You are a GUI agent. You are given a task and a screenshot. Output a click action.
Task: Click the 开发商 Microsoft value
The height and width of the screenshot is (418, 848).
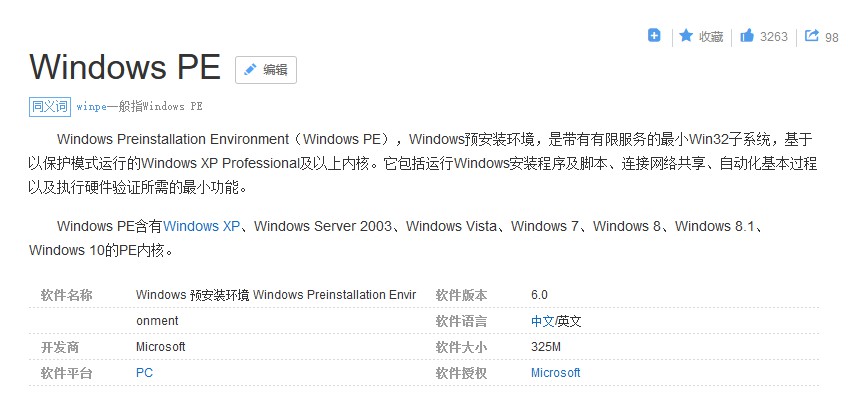pyautogui.click(x=160, y=347)
